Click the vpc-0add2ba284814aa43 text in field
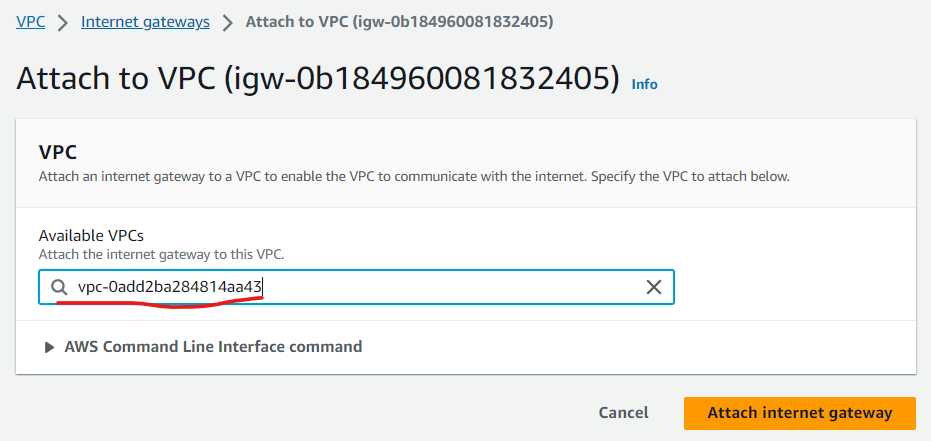 tap(169, 288)
